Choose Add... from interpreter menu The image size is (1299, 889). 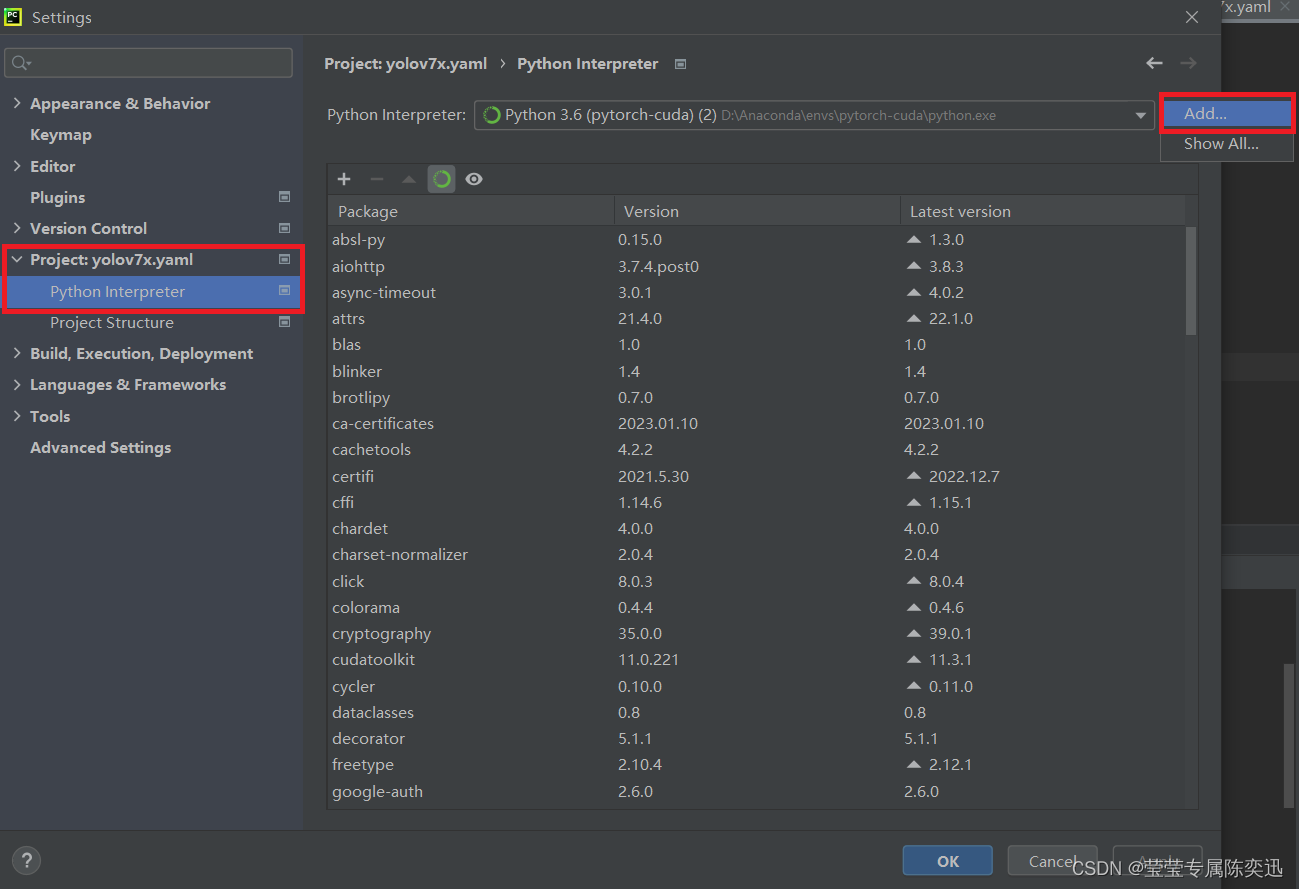click(x=1227, y=113)
